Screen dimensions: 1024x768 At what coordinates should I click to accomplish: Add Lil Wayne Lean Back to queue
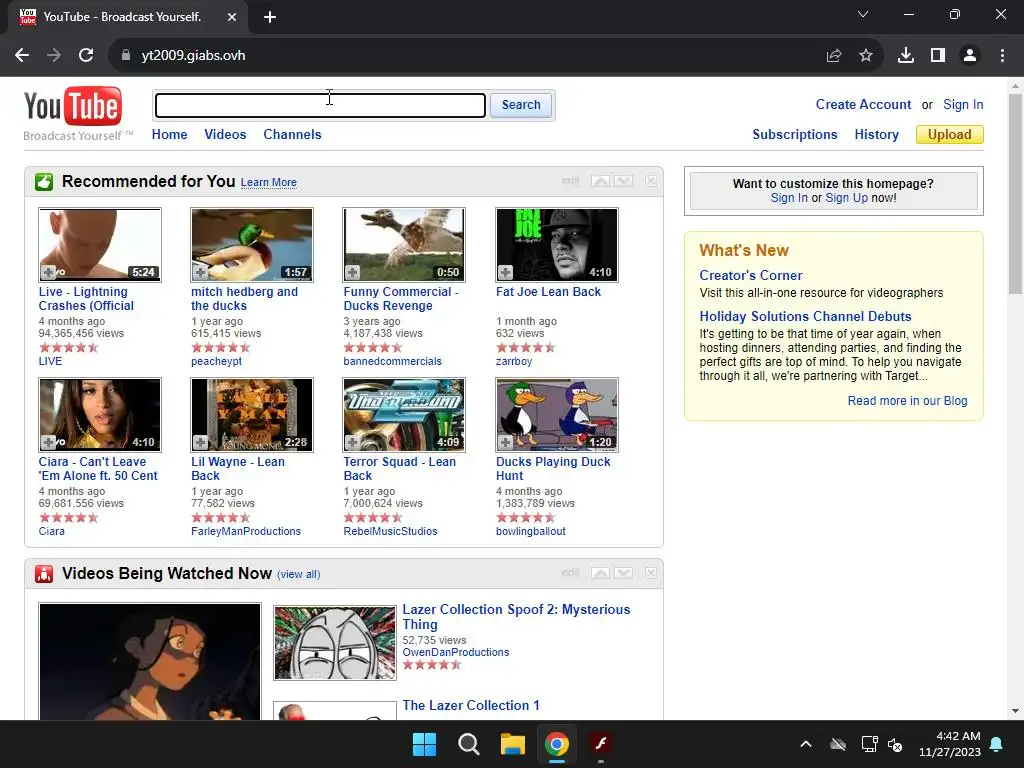click(200, 442)
